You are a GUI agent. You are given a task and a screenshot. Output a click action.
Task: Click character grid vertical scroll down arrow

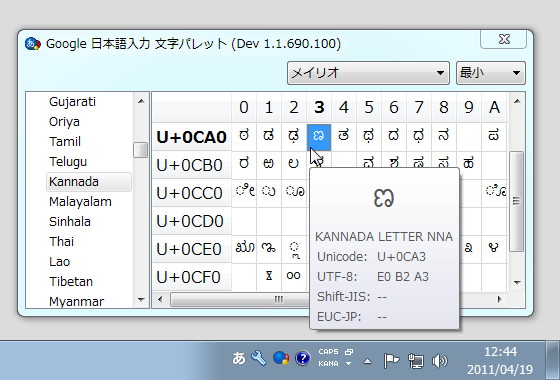[517, 282]
